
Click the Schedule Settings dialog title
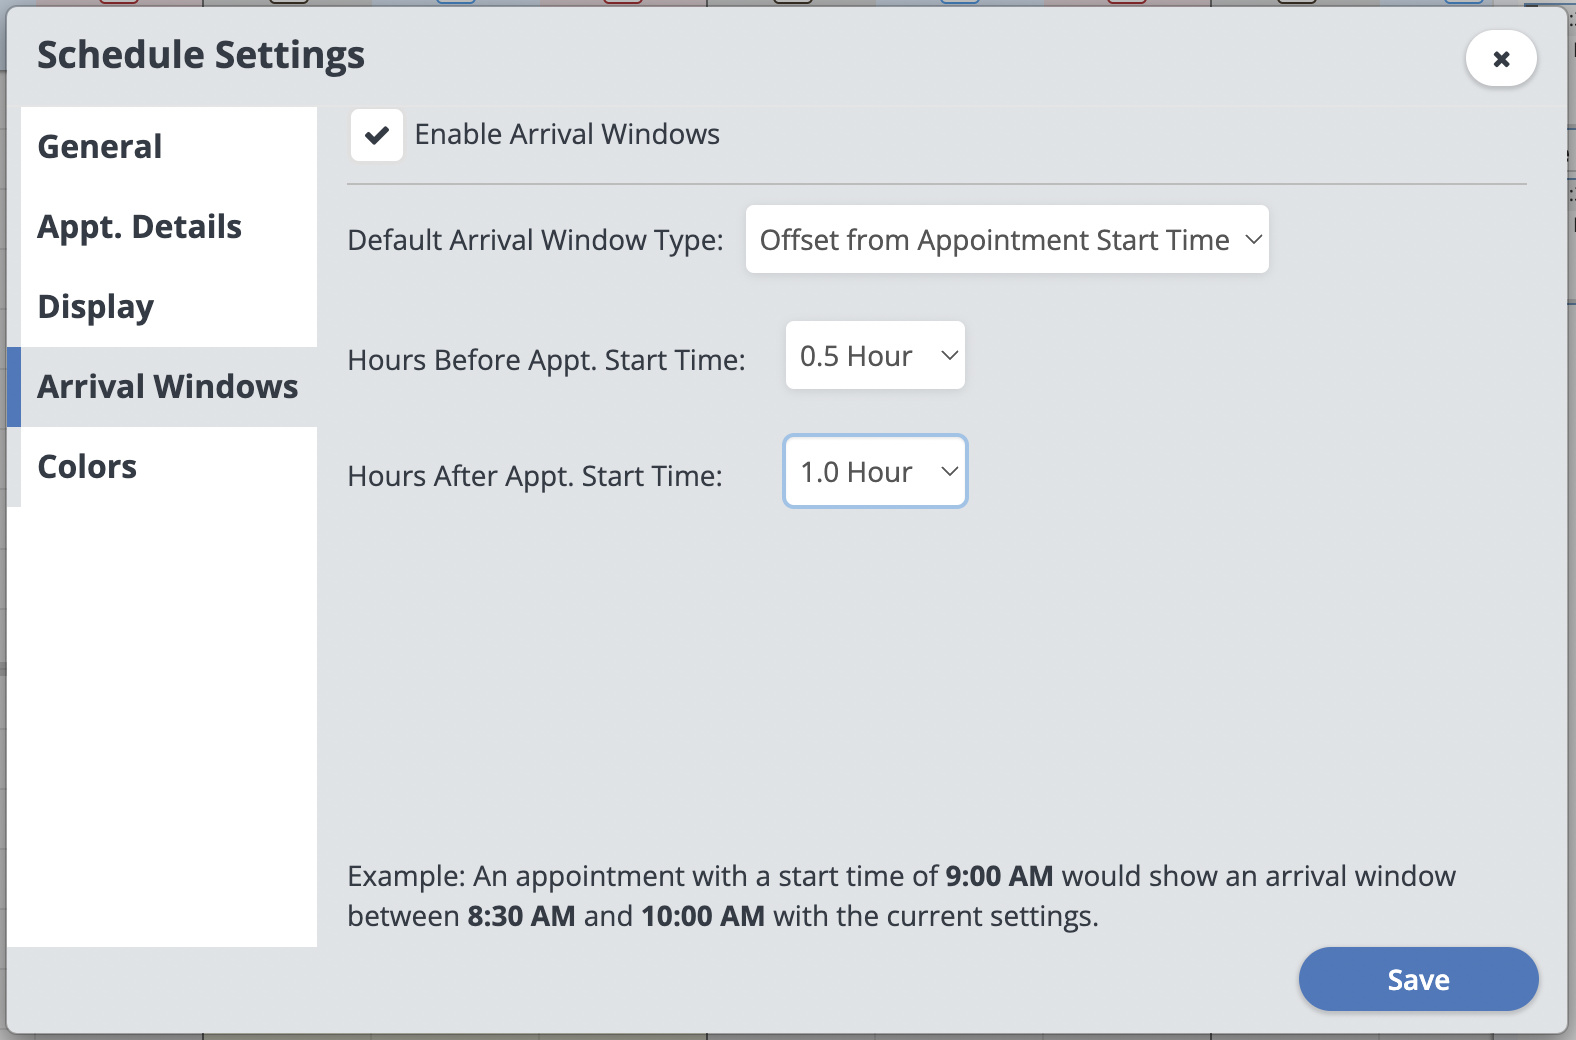coord(201,55)
